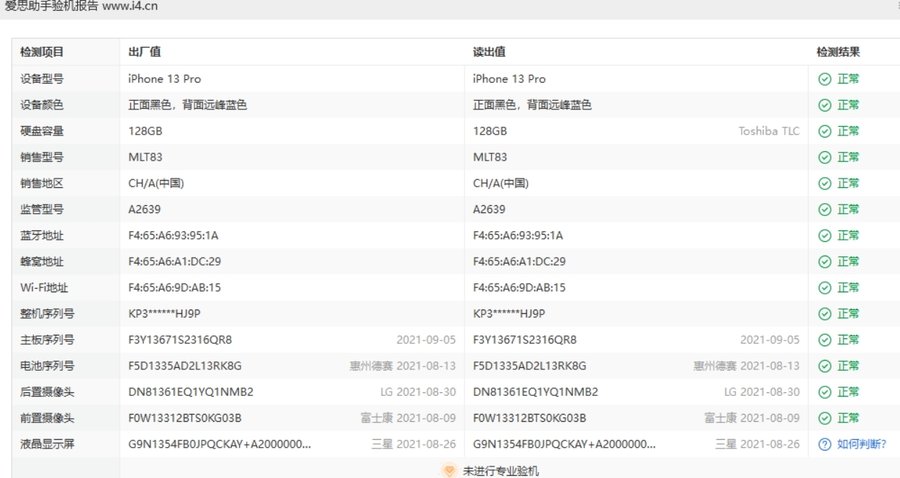900x478 pixels.
Task: Select the 前置摄像头 row label
Action: coord(47,418)
